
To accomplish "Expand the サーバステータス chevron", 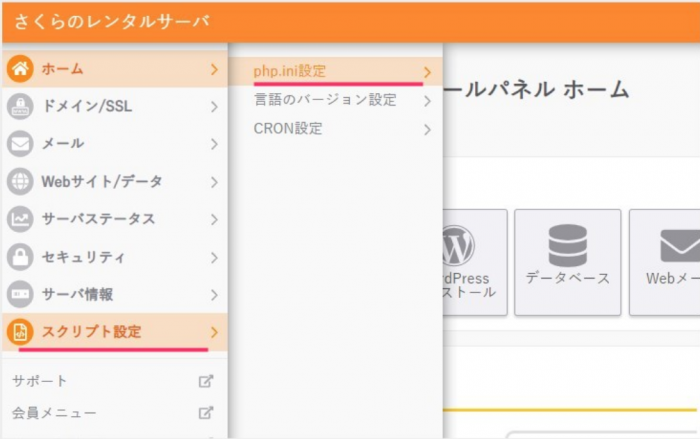I will (214, 220).
